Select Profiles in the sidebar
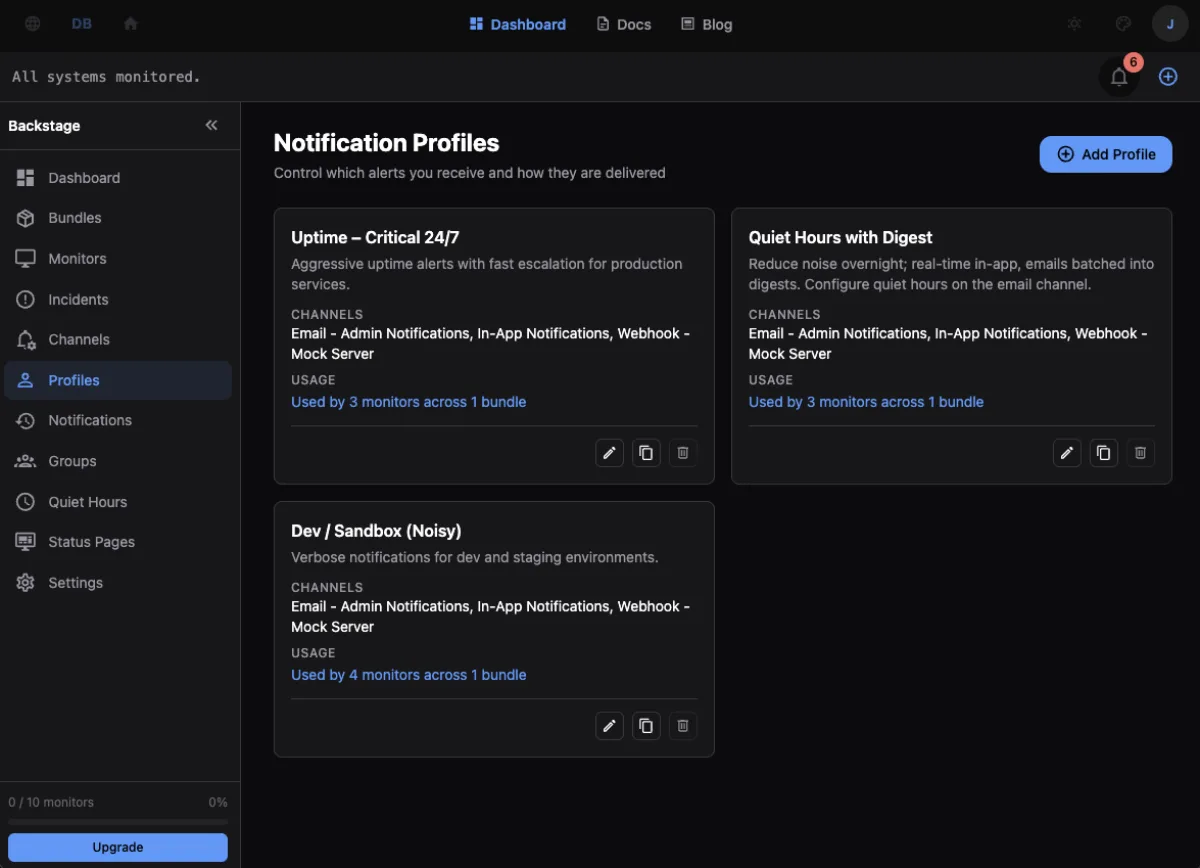Screen dimensions: 1200x868 click(118, 380)
